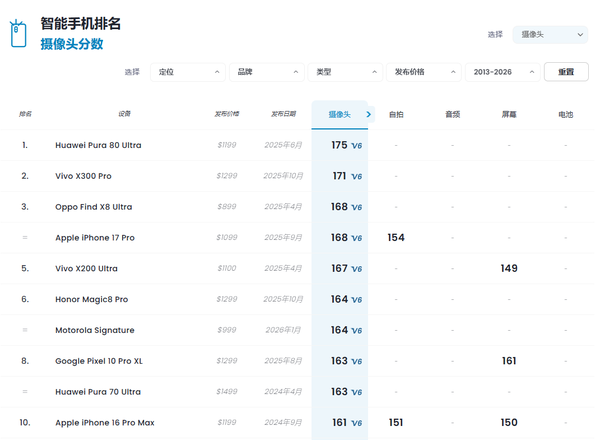Open the 类型 type filter dropdown
Screen dimensions: 600x440
[x=345, y=72]
